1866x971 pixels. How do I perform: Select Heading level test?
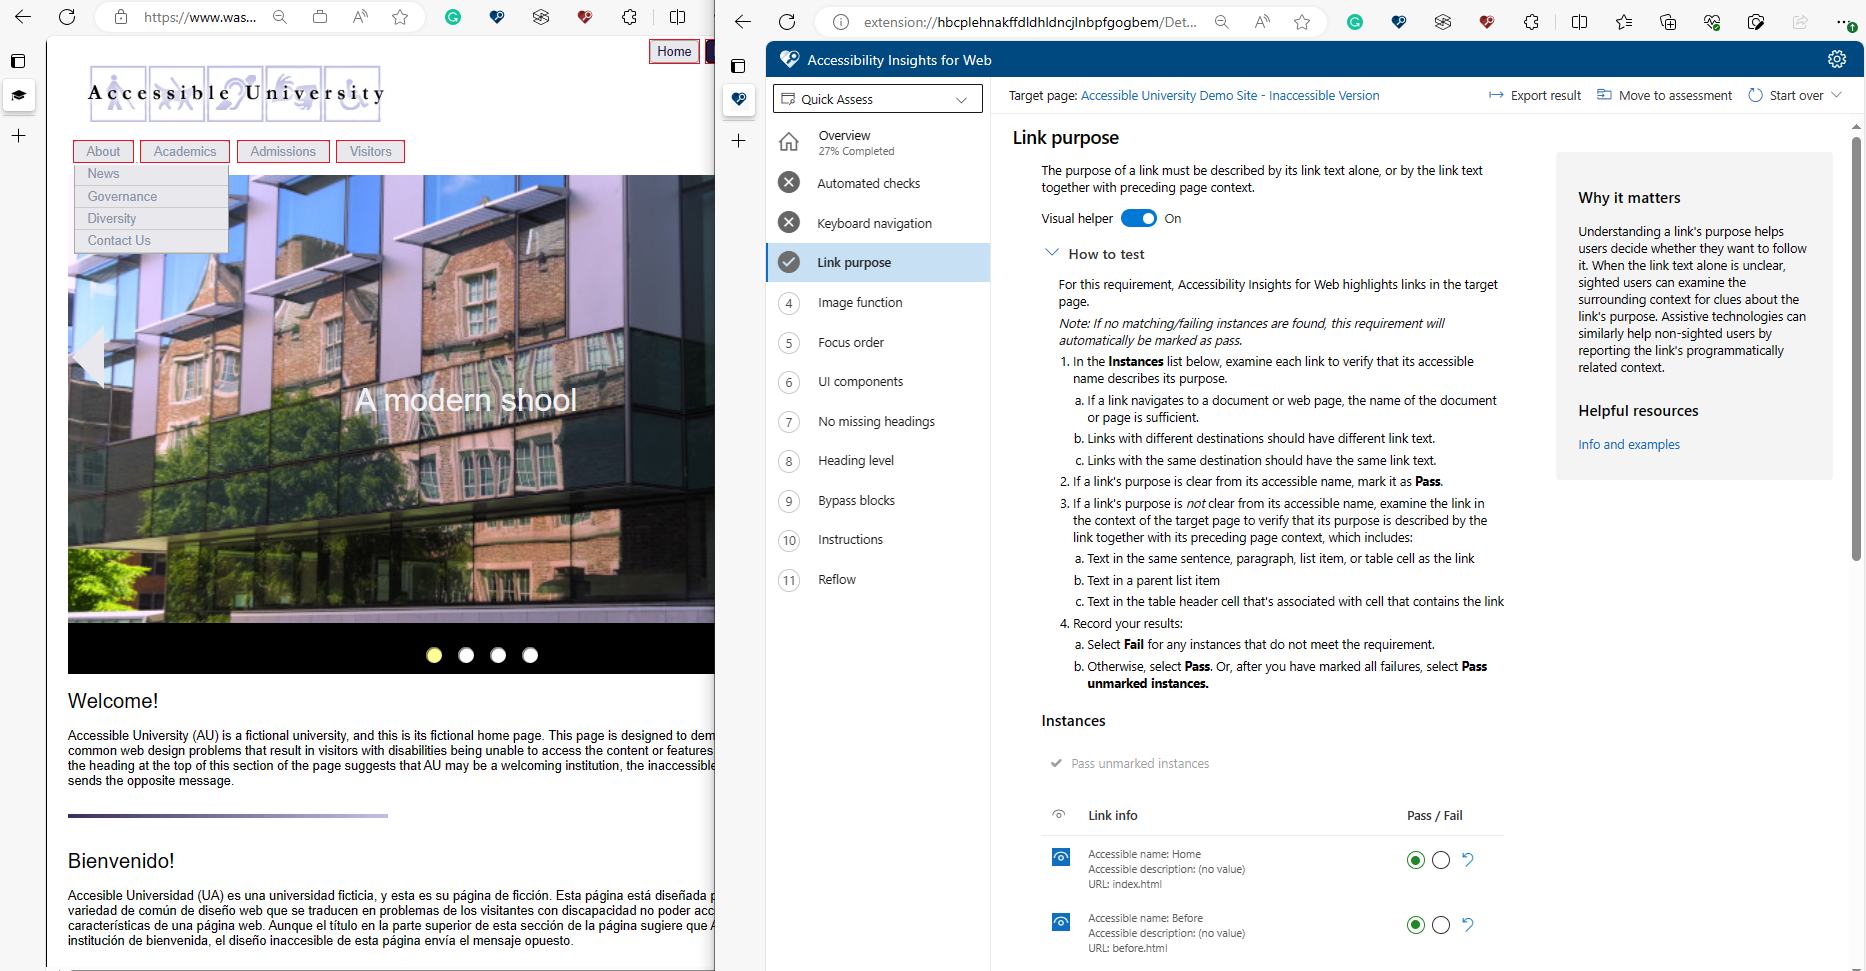coord(878,460)
